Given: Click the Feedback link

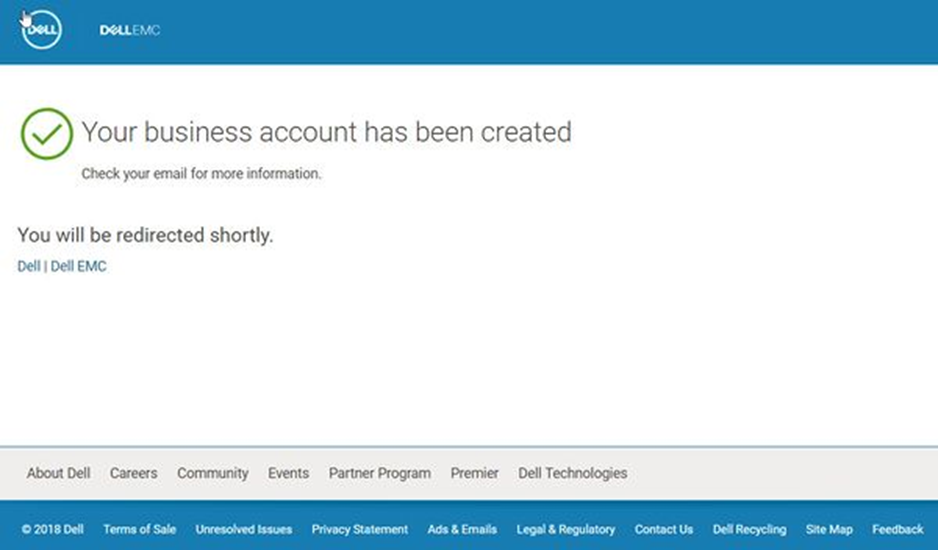Looking at the screenshot, I should [897, 529].
